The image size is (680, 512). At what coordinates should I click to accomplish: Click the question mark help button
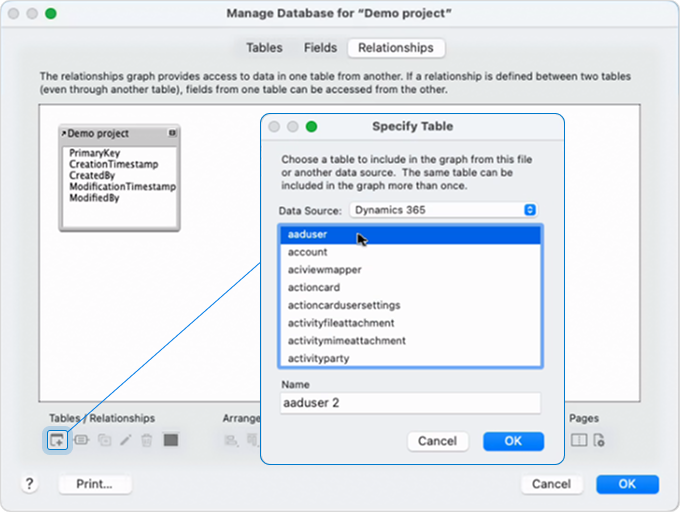click(x=29, y=483)
